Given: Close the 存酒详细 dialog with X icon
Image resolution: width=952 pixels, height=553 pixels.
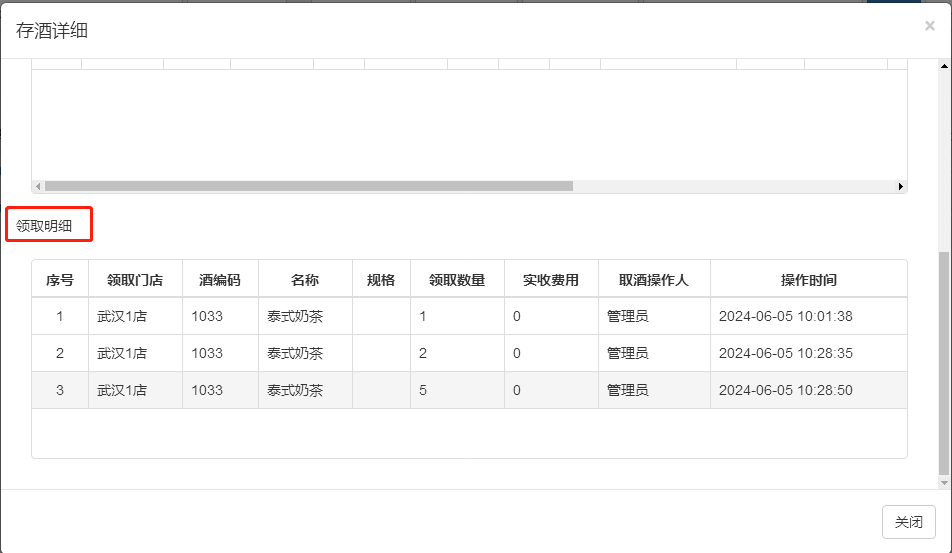Looking at the screenshot, I should coord(929,27).
